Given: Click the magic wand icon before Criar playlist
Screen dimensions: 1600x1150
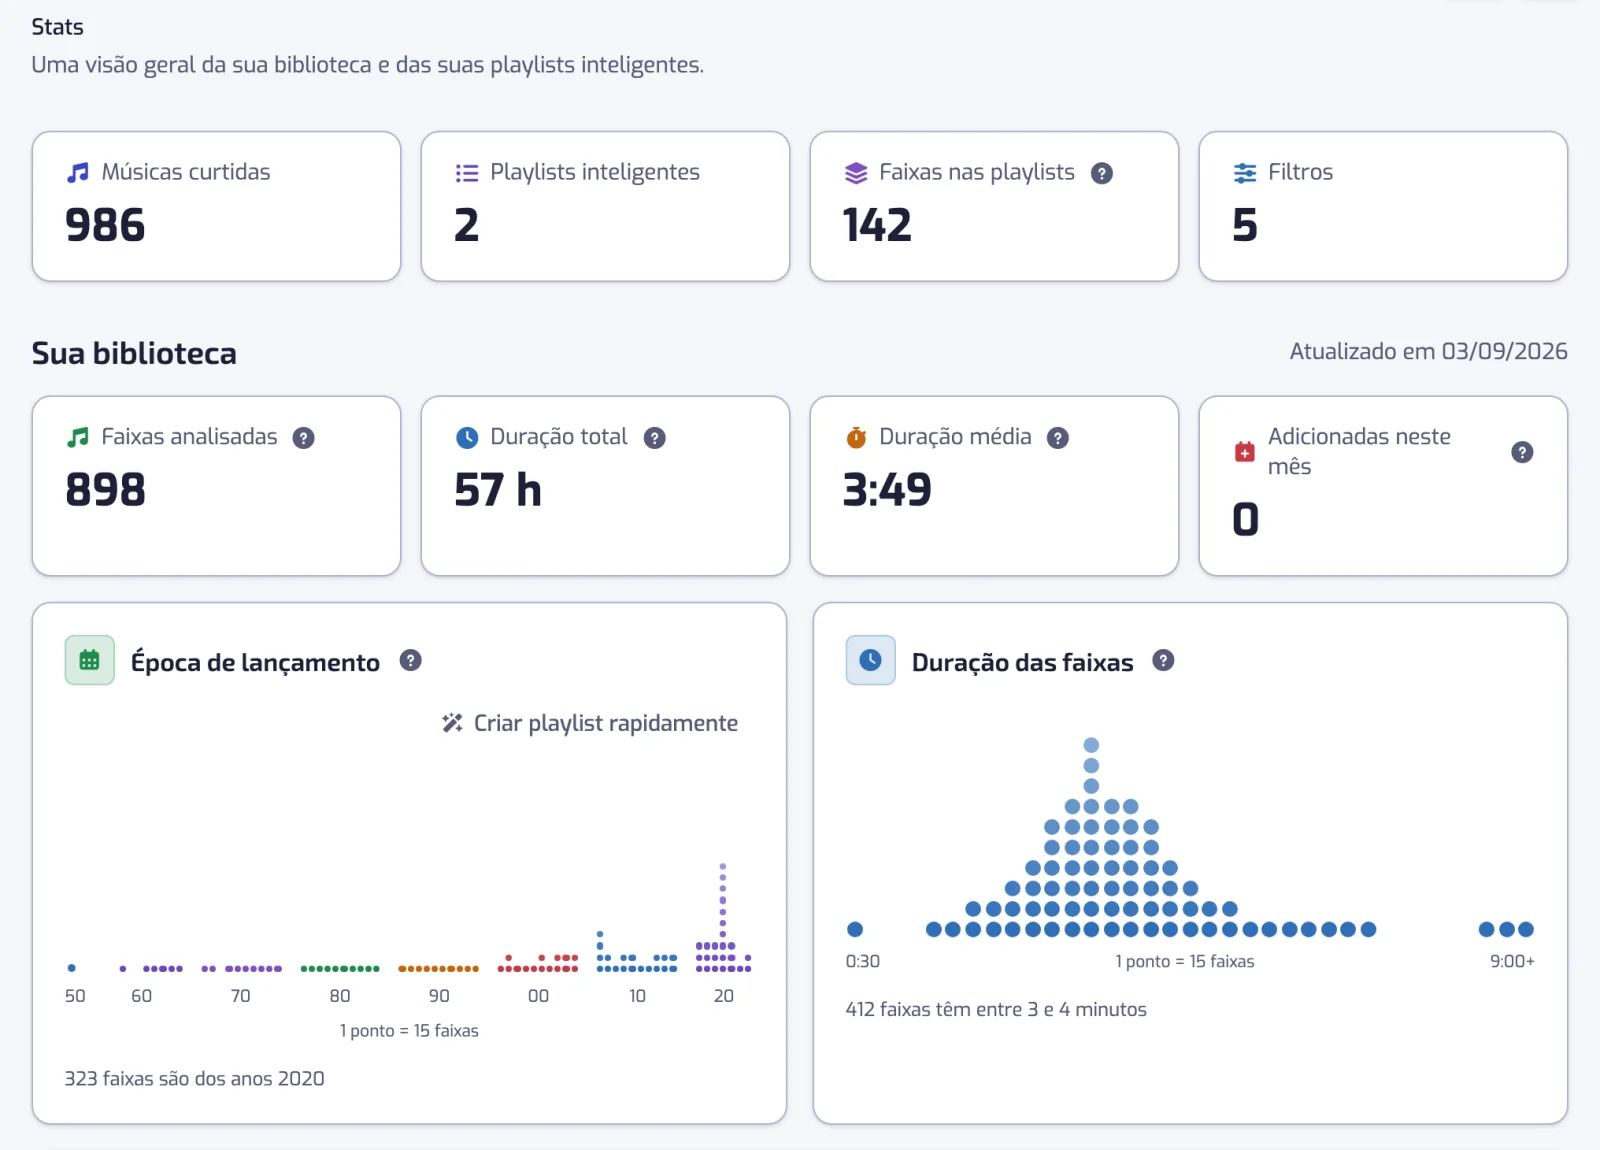Looking at the screenshot, I should point(453,723).
